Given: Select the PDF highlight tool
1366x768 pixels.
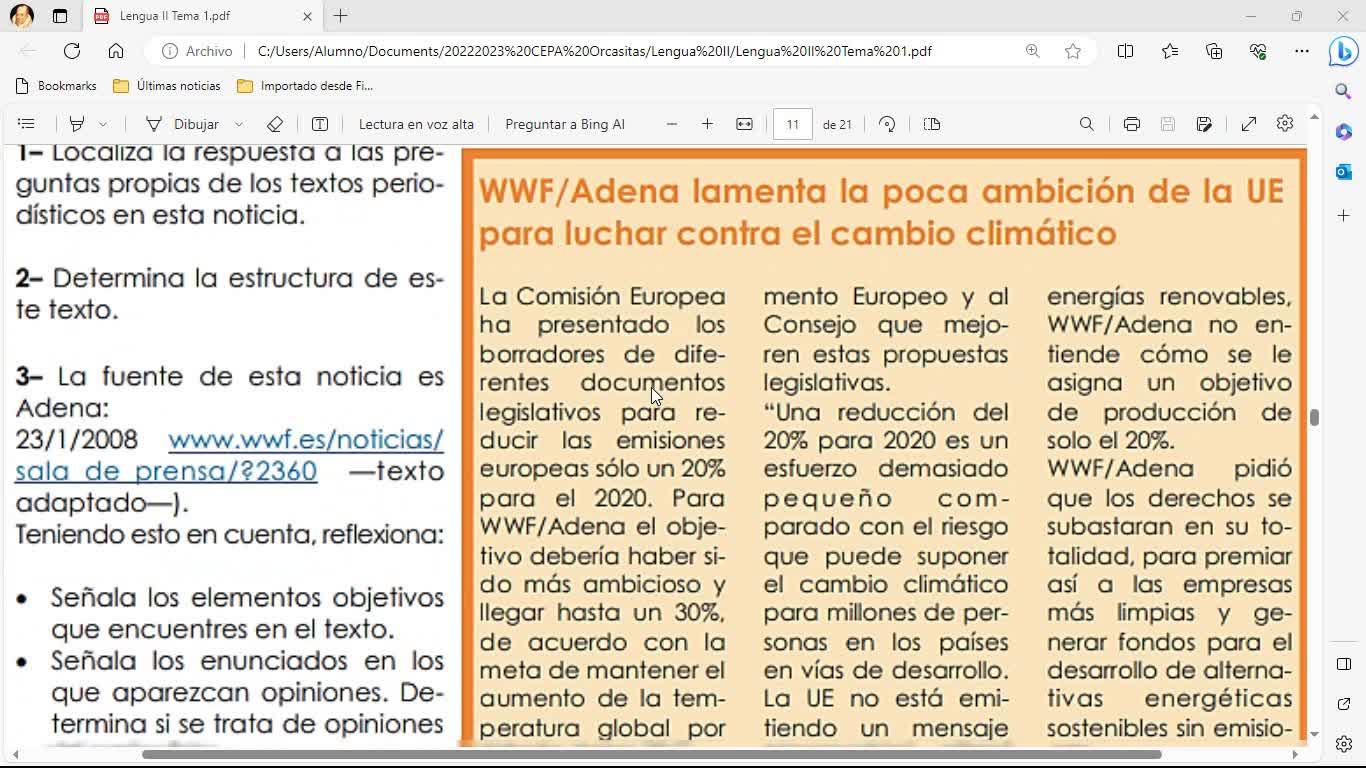Looking at the screenshot, I should (77, 124).
